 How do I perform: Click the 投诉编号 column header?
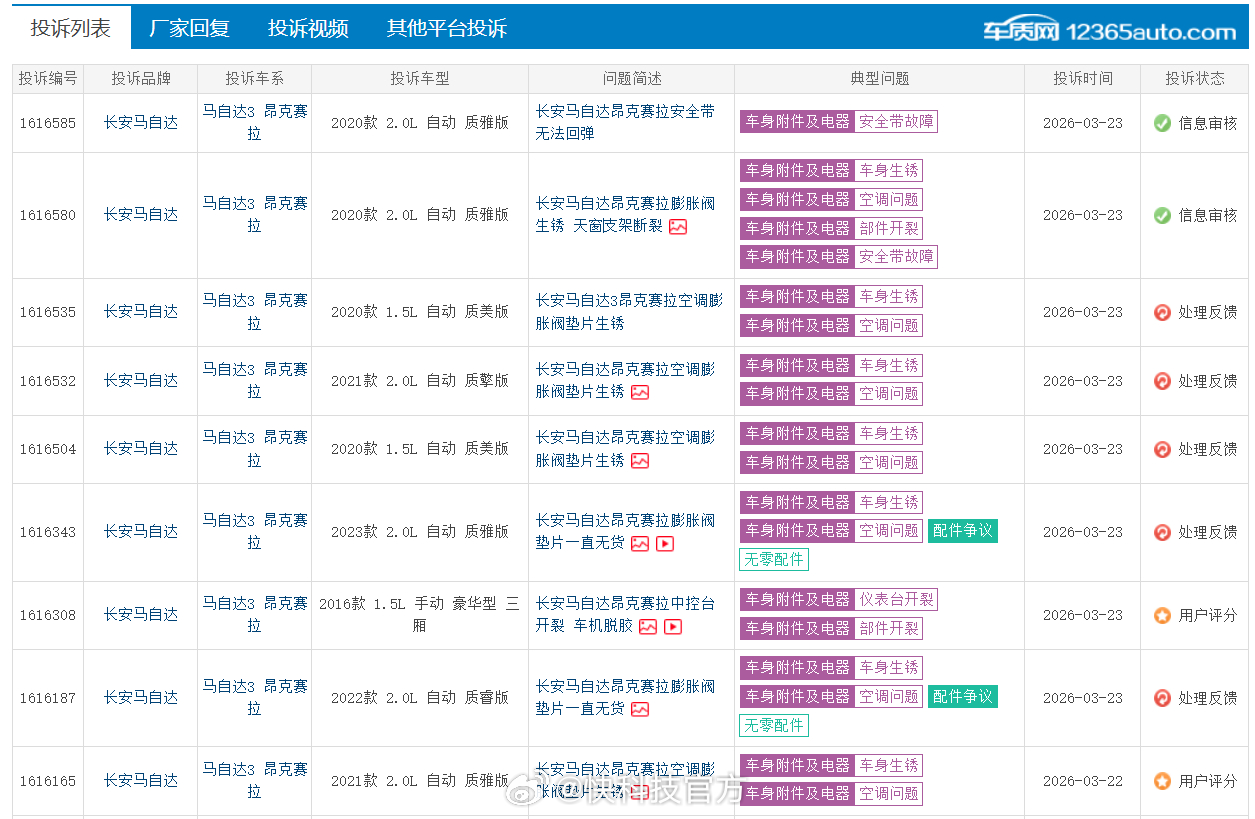point(48,79)
